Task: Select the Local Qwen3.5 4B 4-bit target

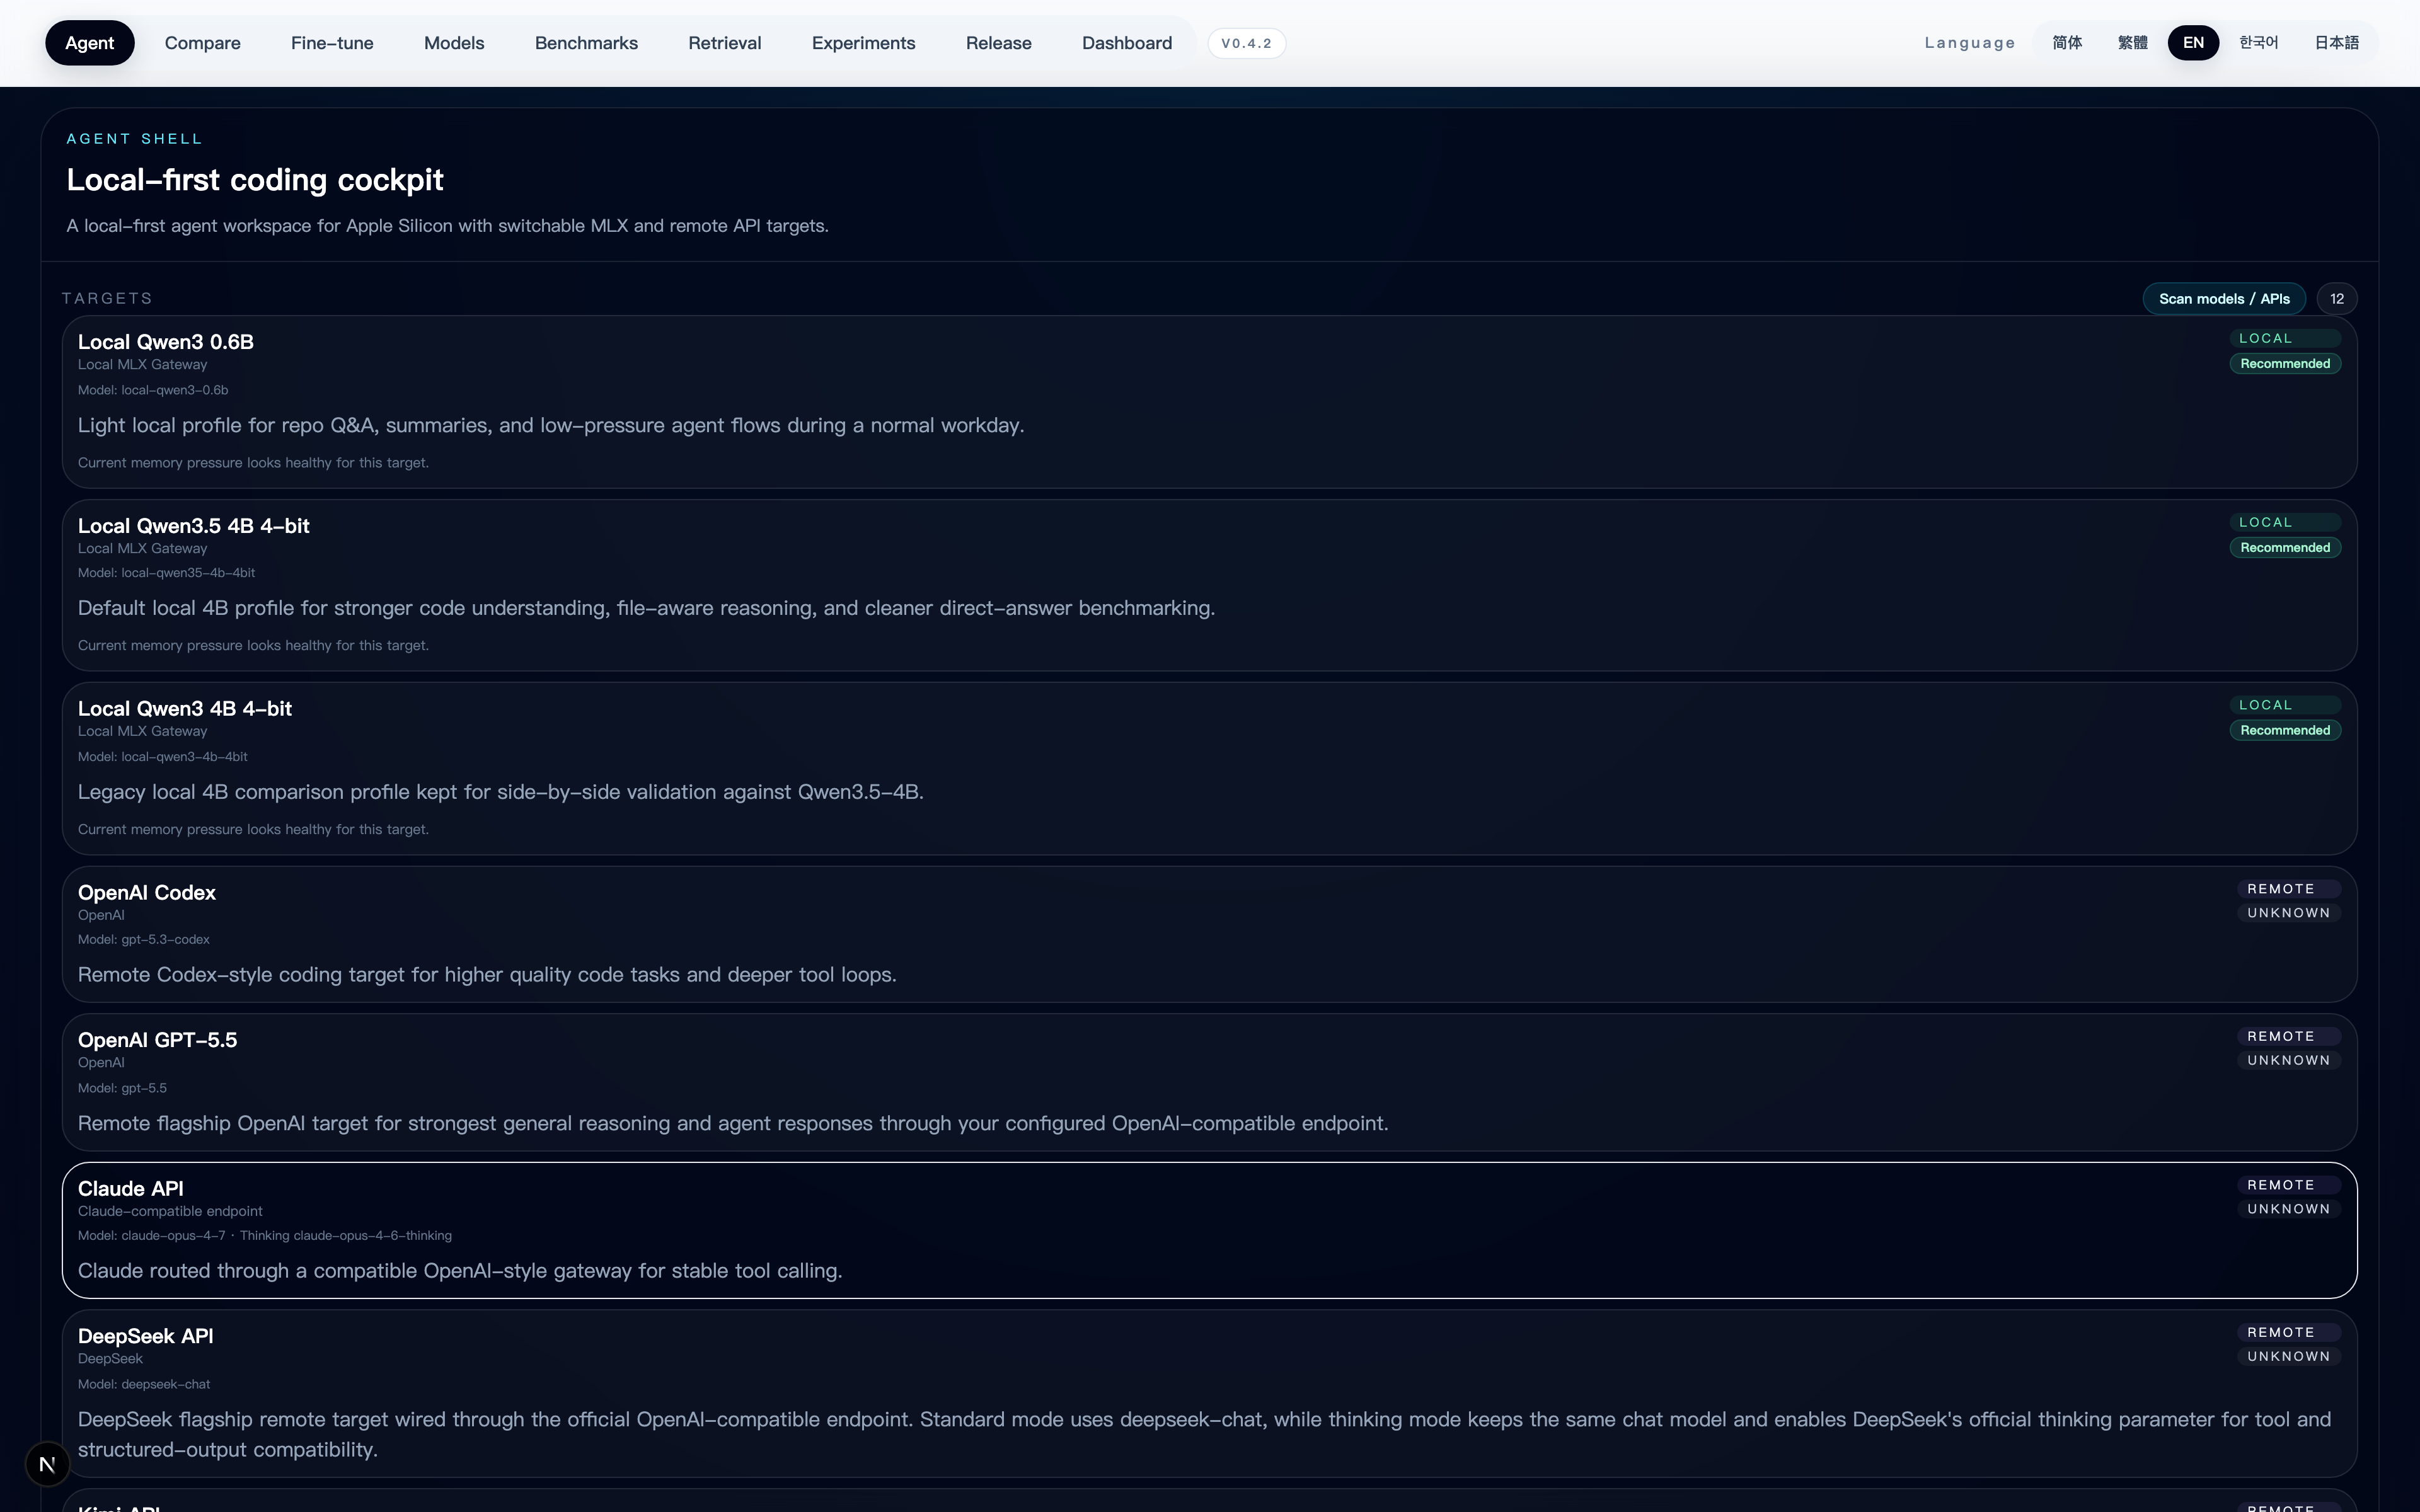Action: pyautogui.click(x=1209, y=585)
